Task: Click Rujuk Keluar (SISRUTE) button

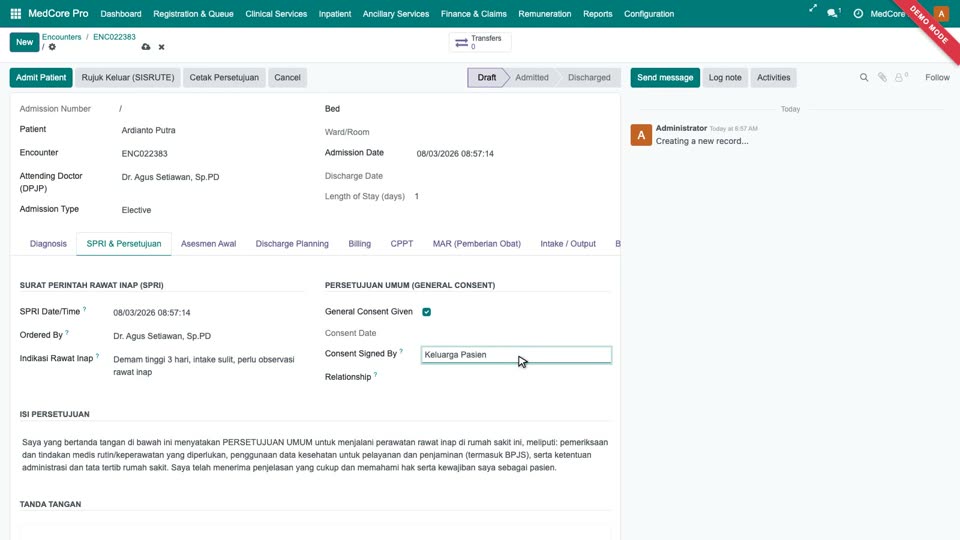Action: [128, 78]
